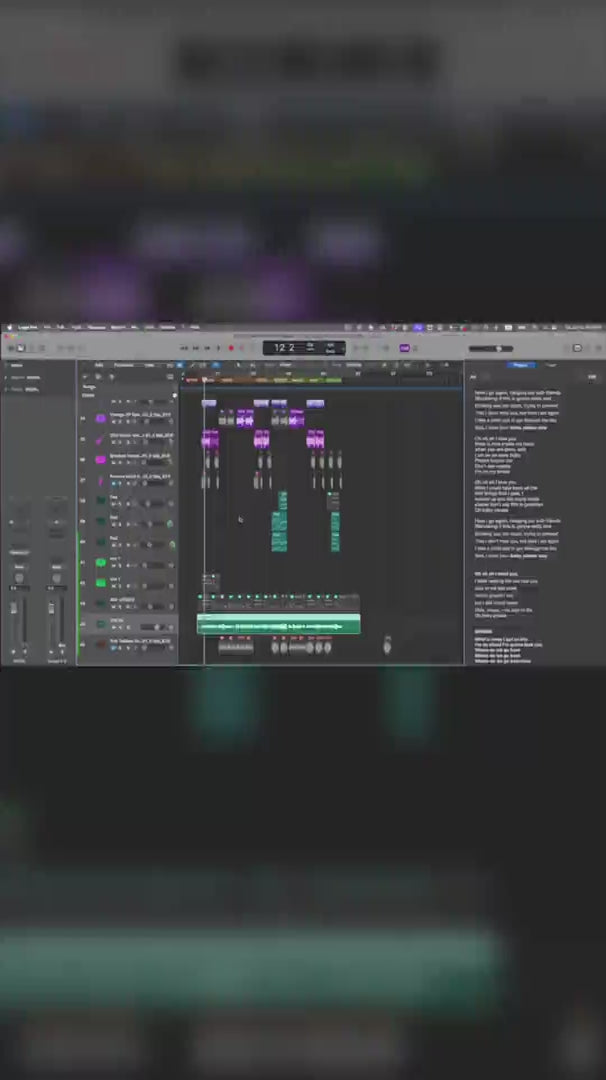
Task: Mute the Vintage EP track
Action: coord(114,423)
